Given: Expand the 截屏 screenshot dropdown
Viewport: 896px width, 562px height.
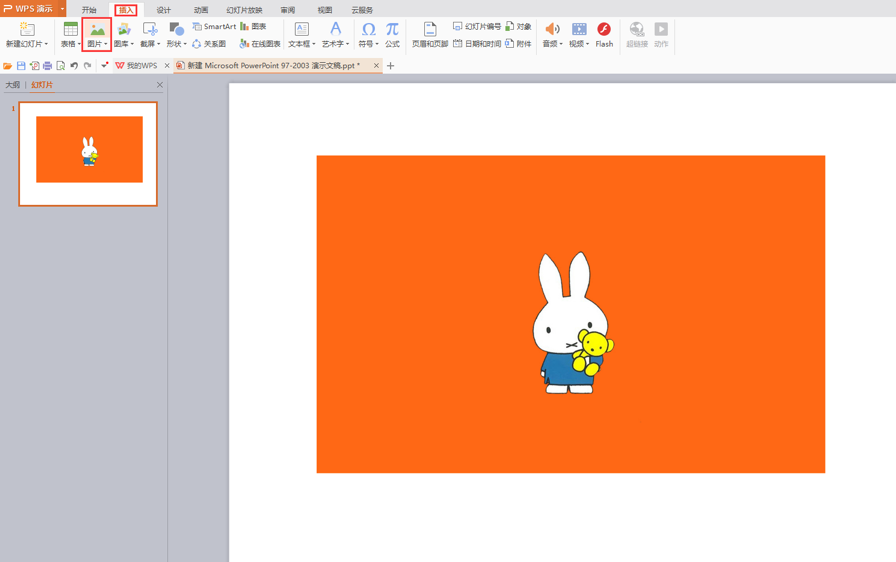Looking at the screenshot, I should [158, 44].
